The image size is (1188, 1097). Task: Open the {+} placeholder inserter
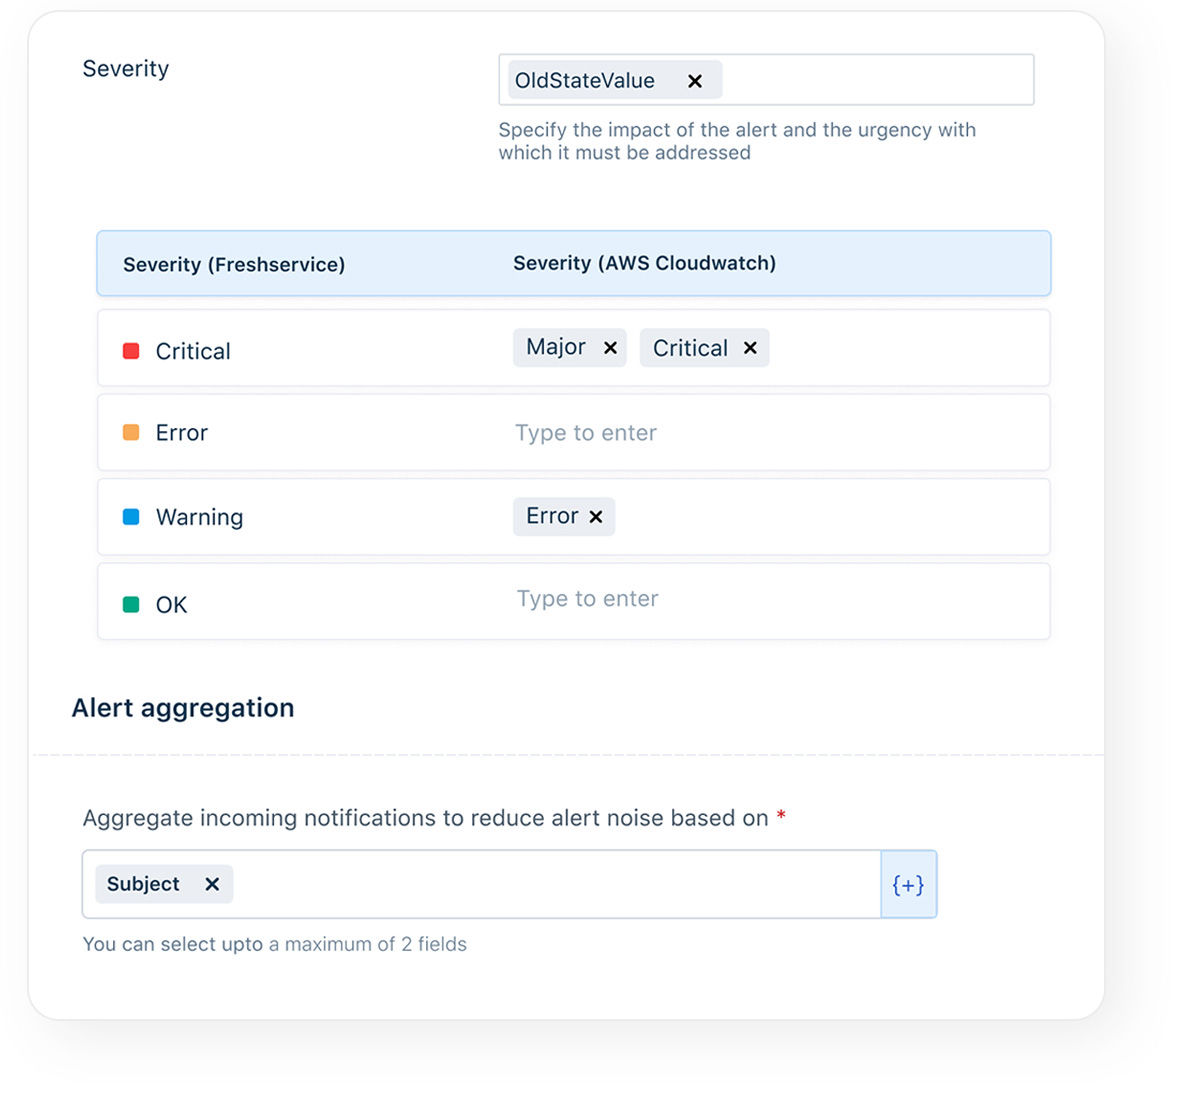click(x=907, y=884)
